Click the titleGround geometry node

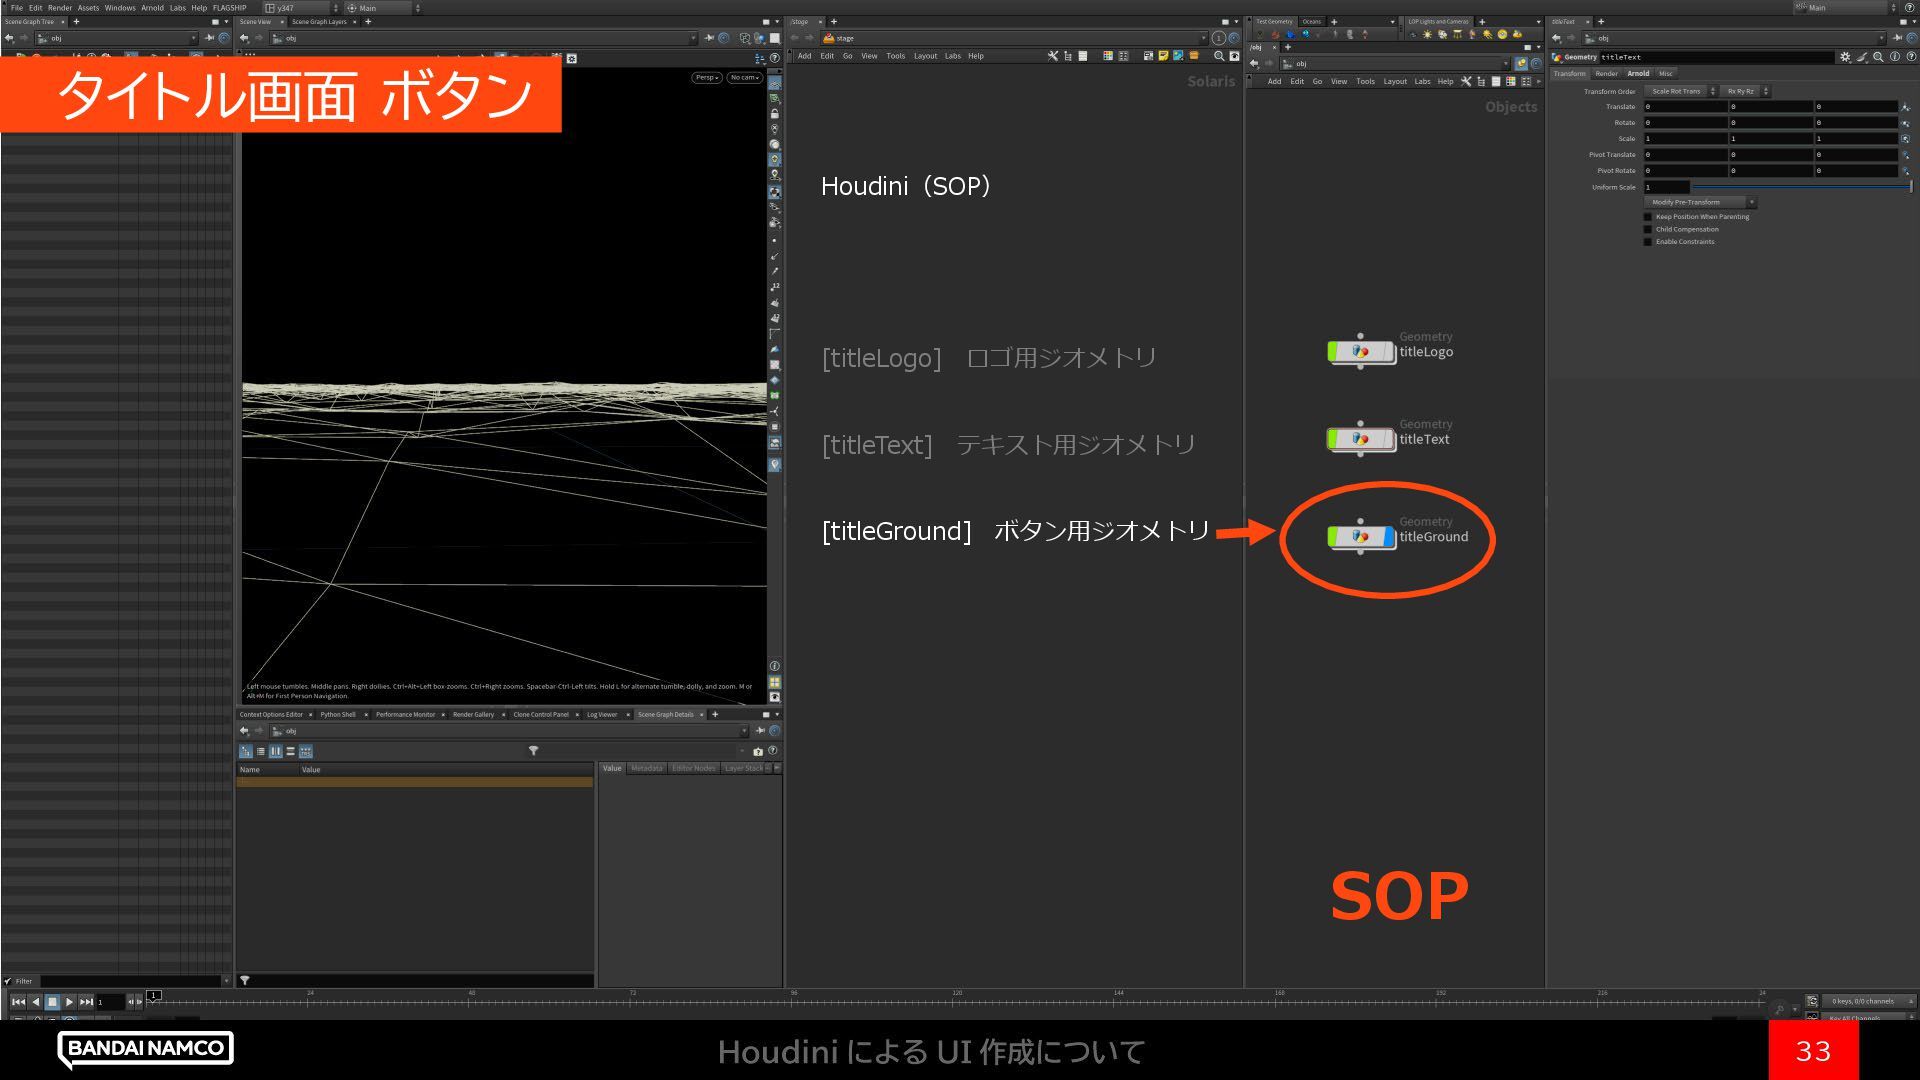tap(1360, 537)
